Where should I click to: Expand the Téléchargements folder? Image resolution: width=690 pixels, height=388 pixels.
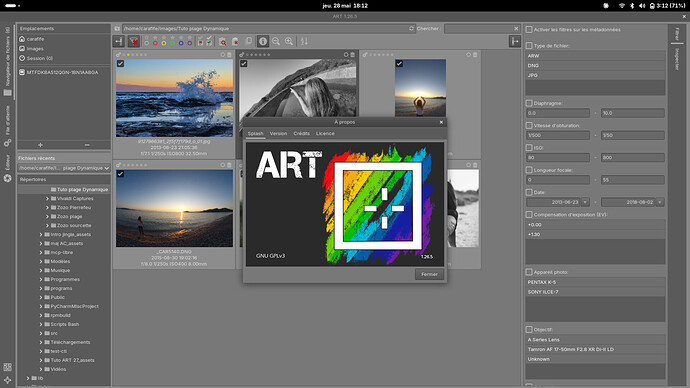pos(41,342)
